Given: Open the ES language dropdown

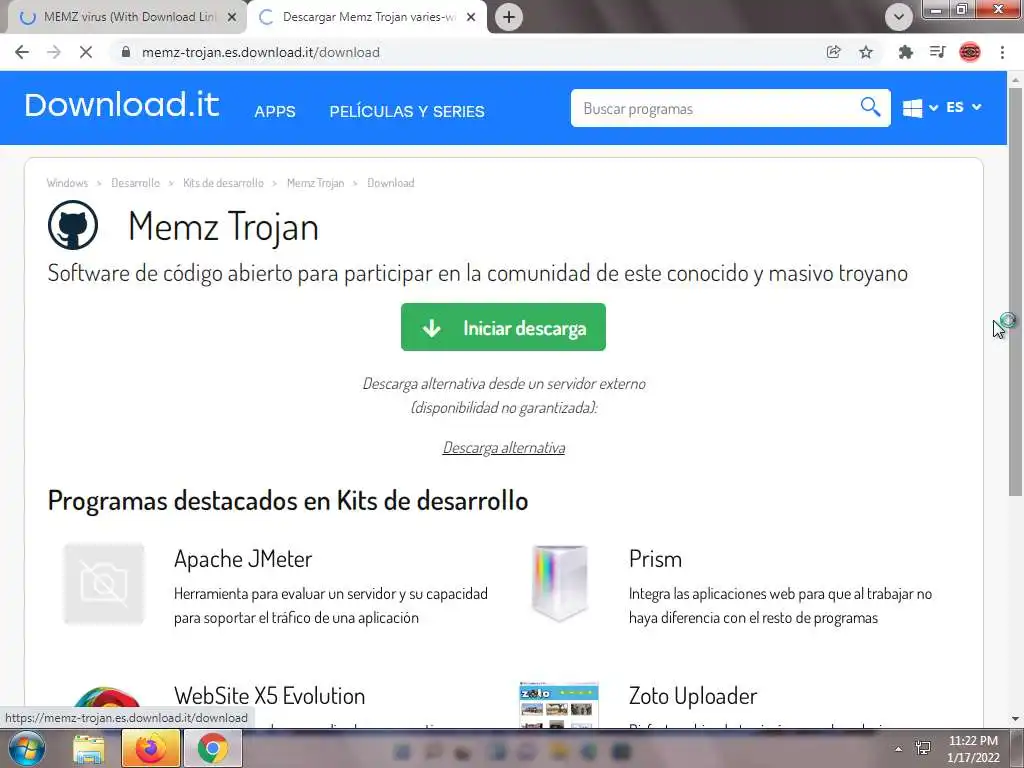Looking at the screenshot, I should point(963,107).
